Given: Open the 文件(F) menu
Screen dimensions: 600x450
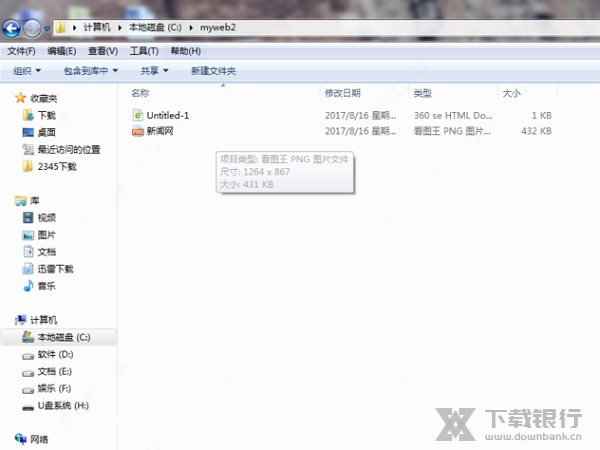Looking at the screenshot, I should click(x=21, y=51).
